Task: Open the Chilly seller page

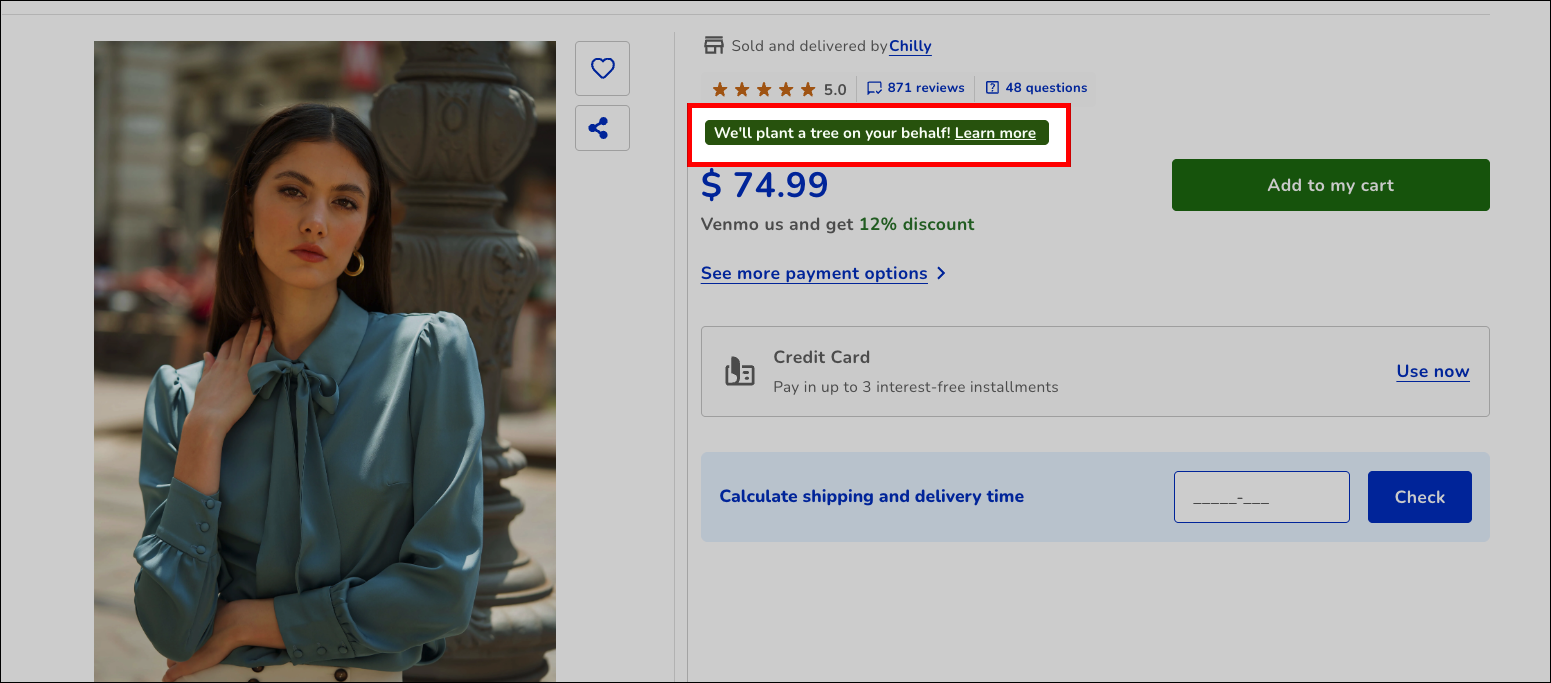Action: pyautogui.click(x=910, y=46)
